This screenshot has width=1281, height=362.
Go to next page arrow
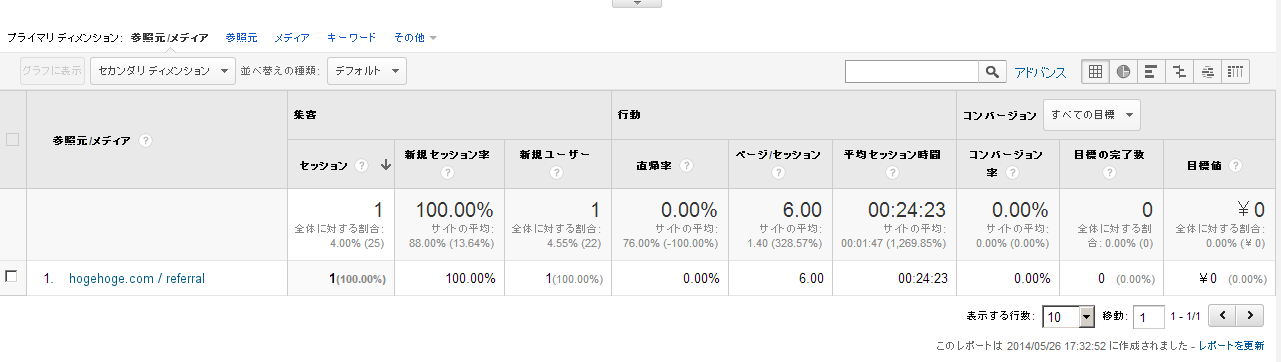(x=1250, y=316)
